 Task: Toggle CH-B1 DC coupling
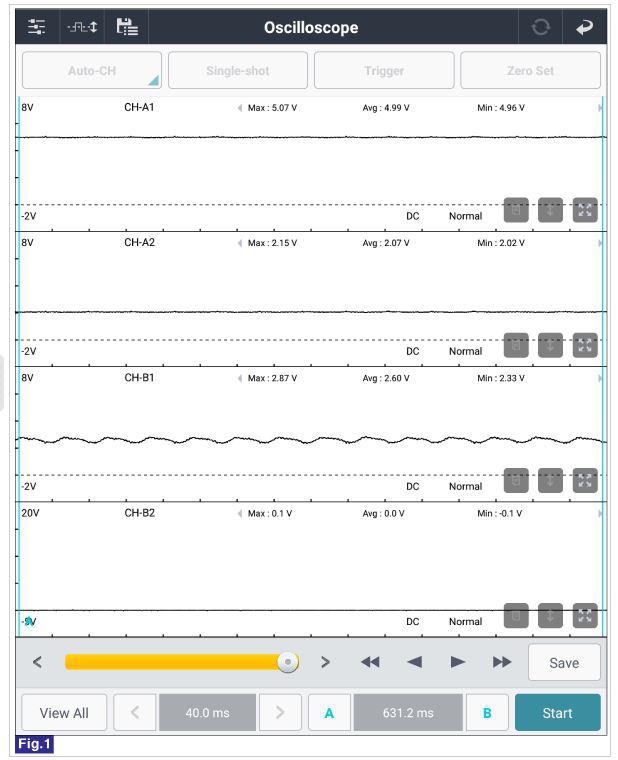[412, 487]
